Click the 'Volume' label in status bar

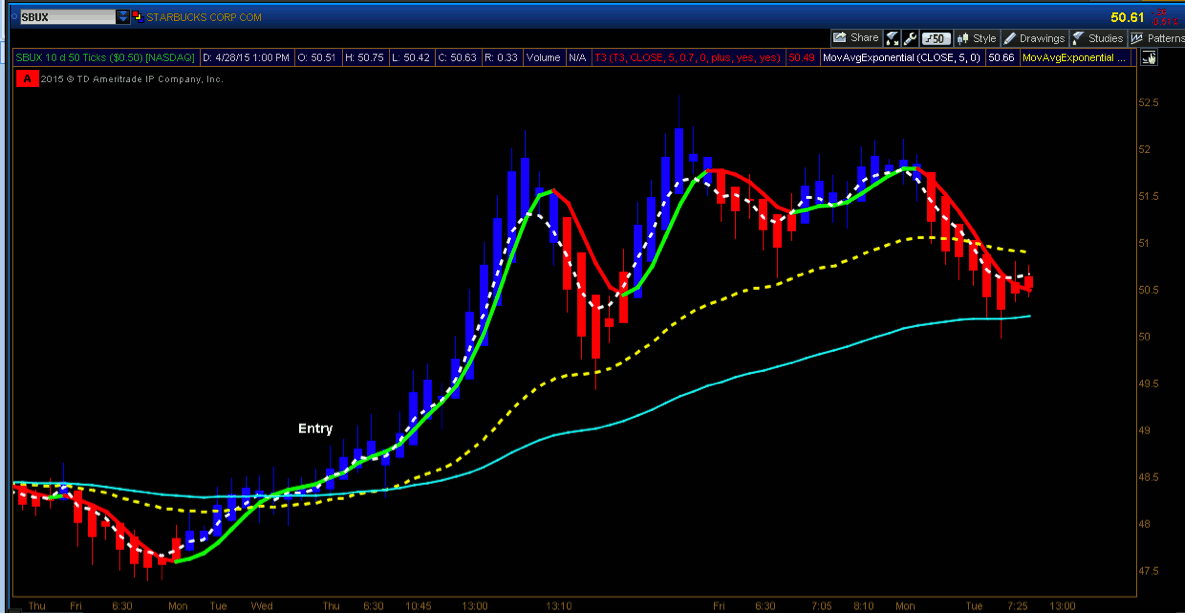(x=543, y=57)
